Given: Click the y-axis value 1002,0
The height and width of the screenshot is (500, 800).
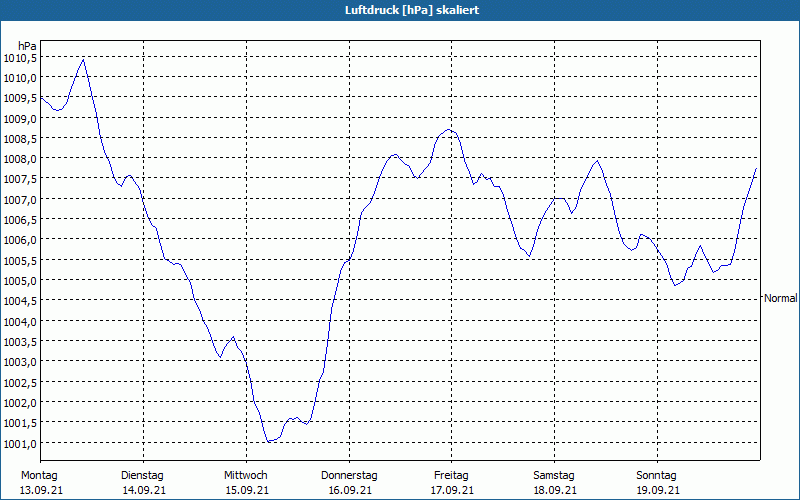Looking at the screenshot, I should (x=20, y=403).
